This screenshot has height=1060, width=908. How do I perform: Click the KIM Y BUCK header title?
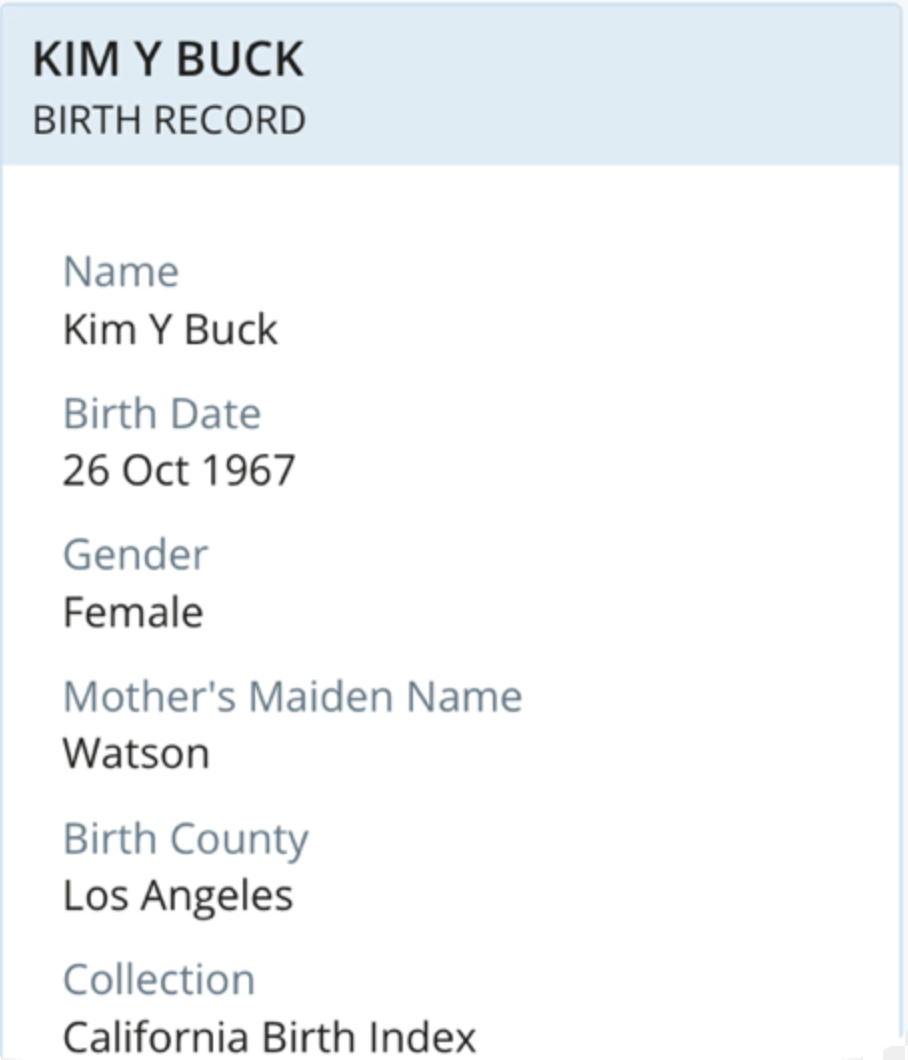[x=168, y=59]
